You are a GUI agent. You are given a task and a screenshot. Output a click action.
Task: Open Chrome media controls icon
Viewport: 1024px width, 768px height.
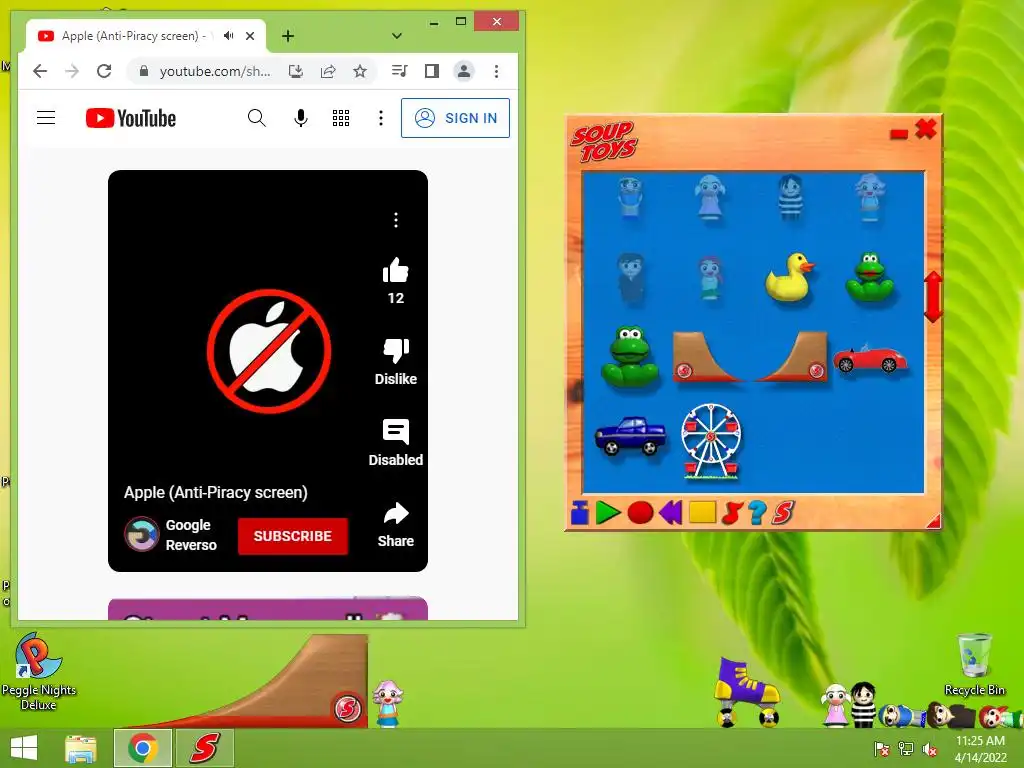tap(400, 71)
